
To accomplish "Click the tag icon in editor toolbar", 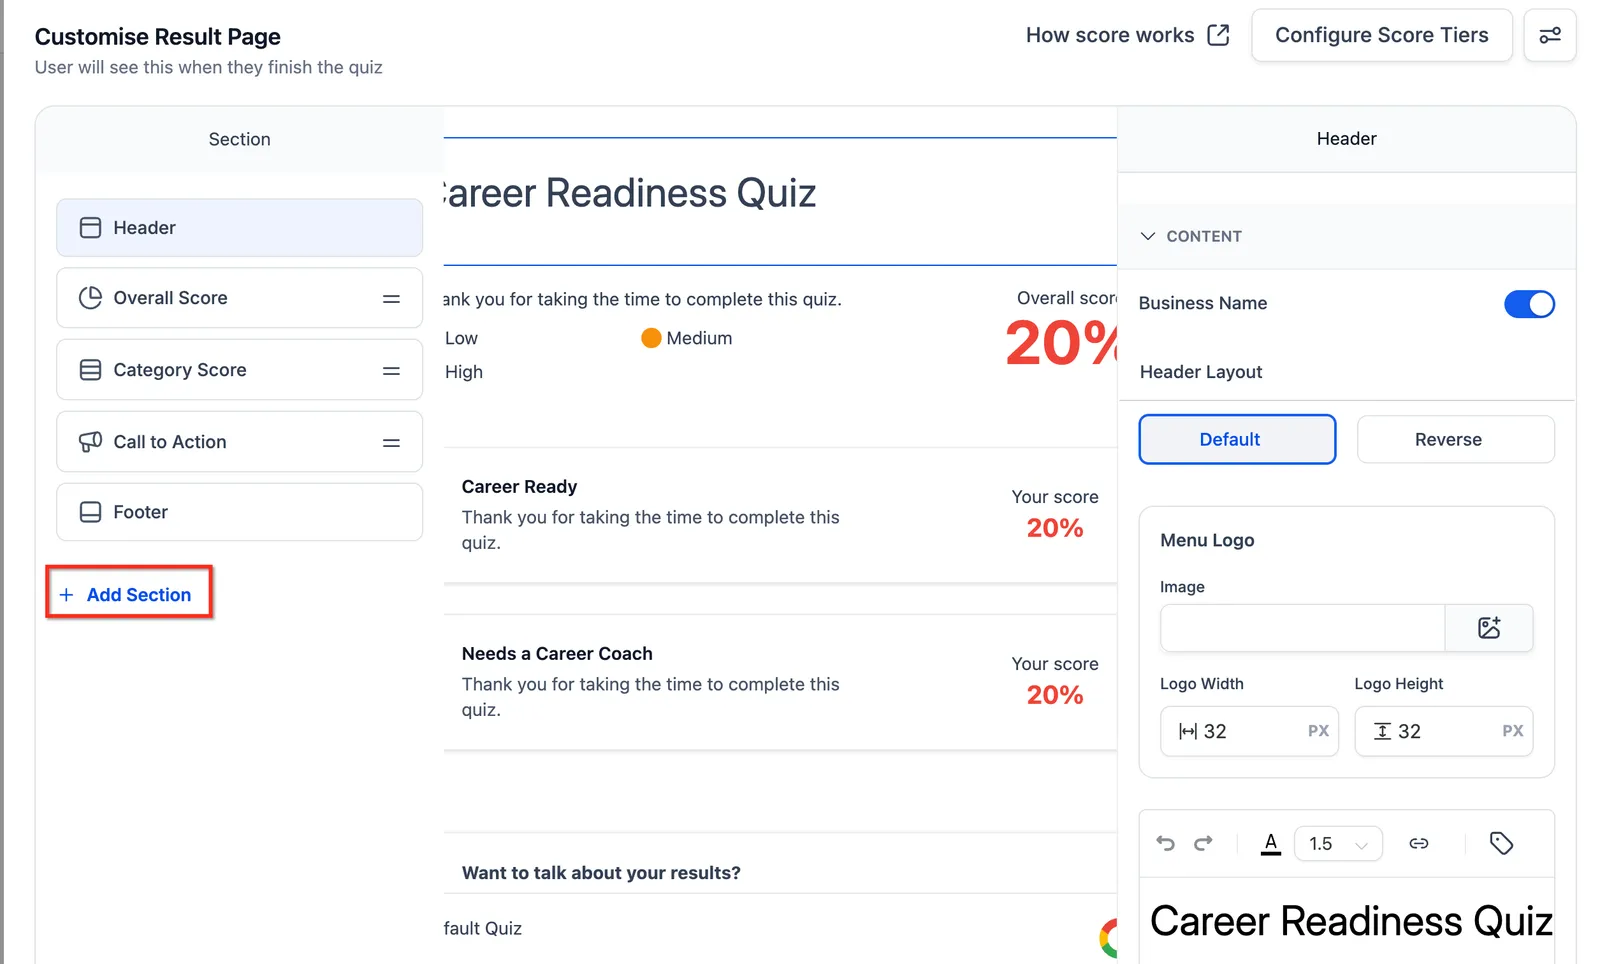I will (1500, 843).
